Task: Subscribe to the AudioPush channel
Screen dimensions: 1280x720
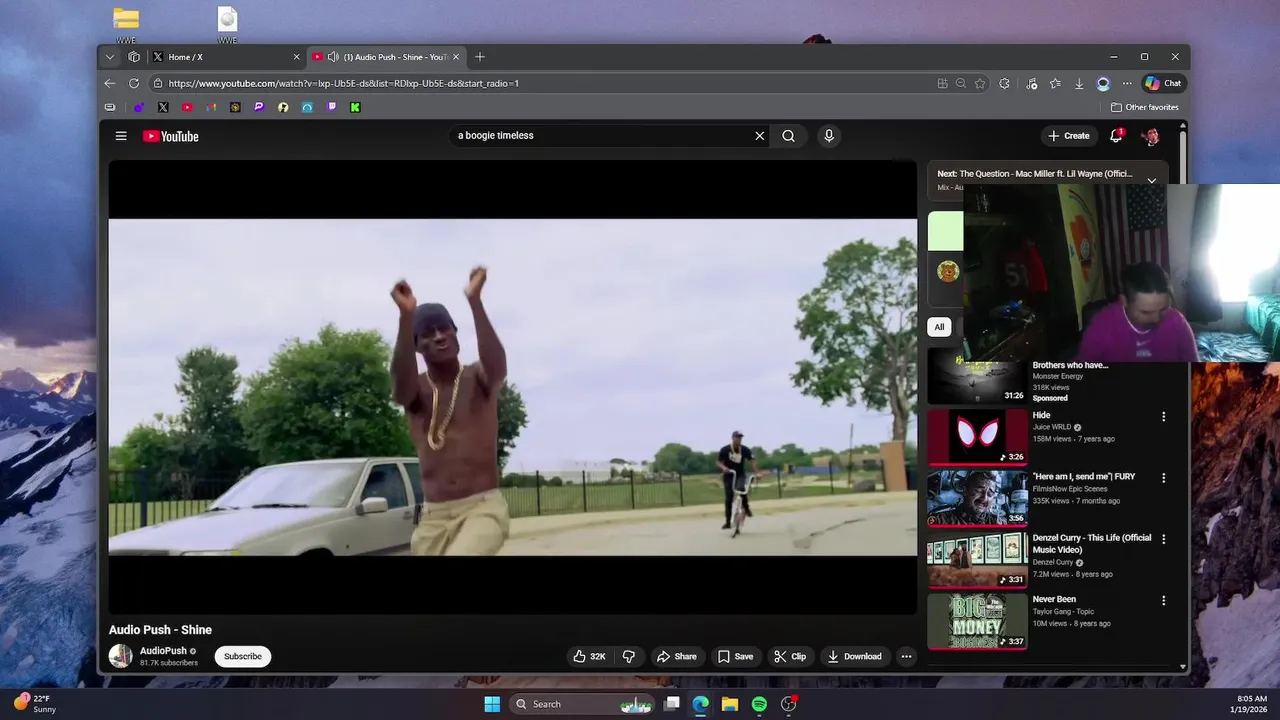Action: tap(243, 657)
